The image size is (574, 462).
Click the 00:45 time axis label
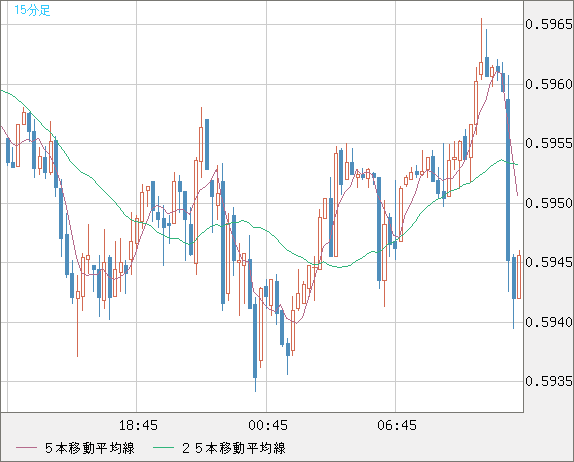click(268, 425)
